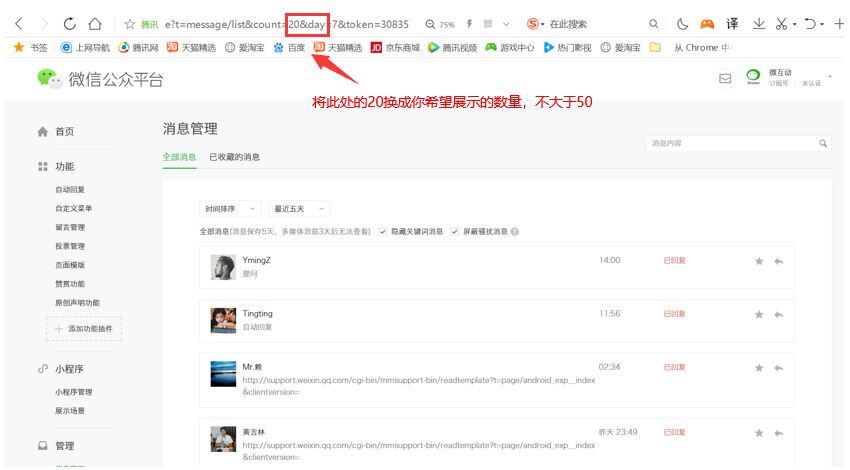Toggle the 屏蔽骚扰消息 checkbox

click(454, 232)
